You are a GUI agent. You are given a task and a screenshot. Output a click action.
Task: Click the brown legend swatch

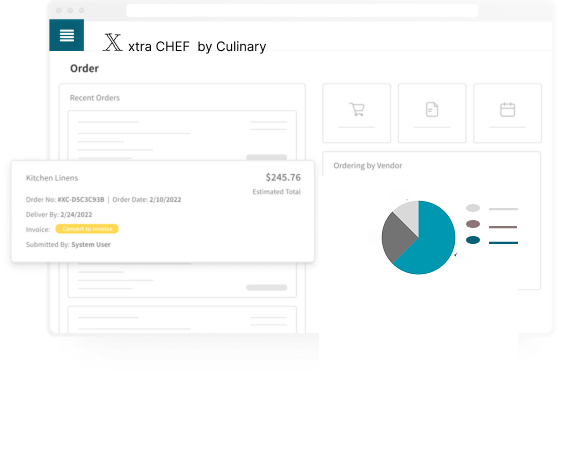pyautogui.click(x=473, y=224)
